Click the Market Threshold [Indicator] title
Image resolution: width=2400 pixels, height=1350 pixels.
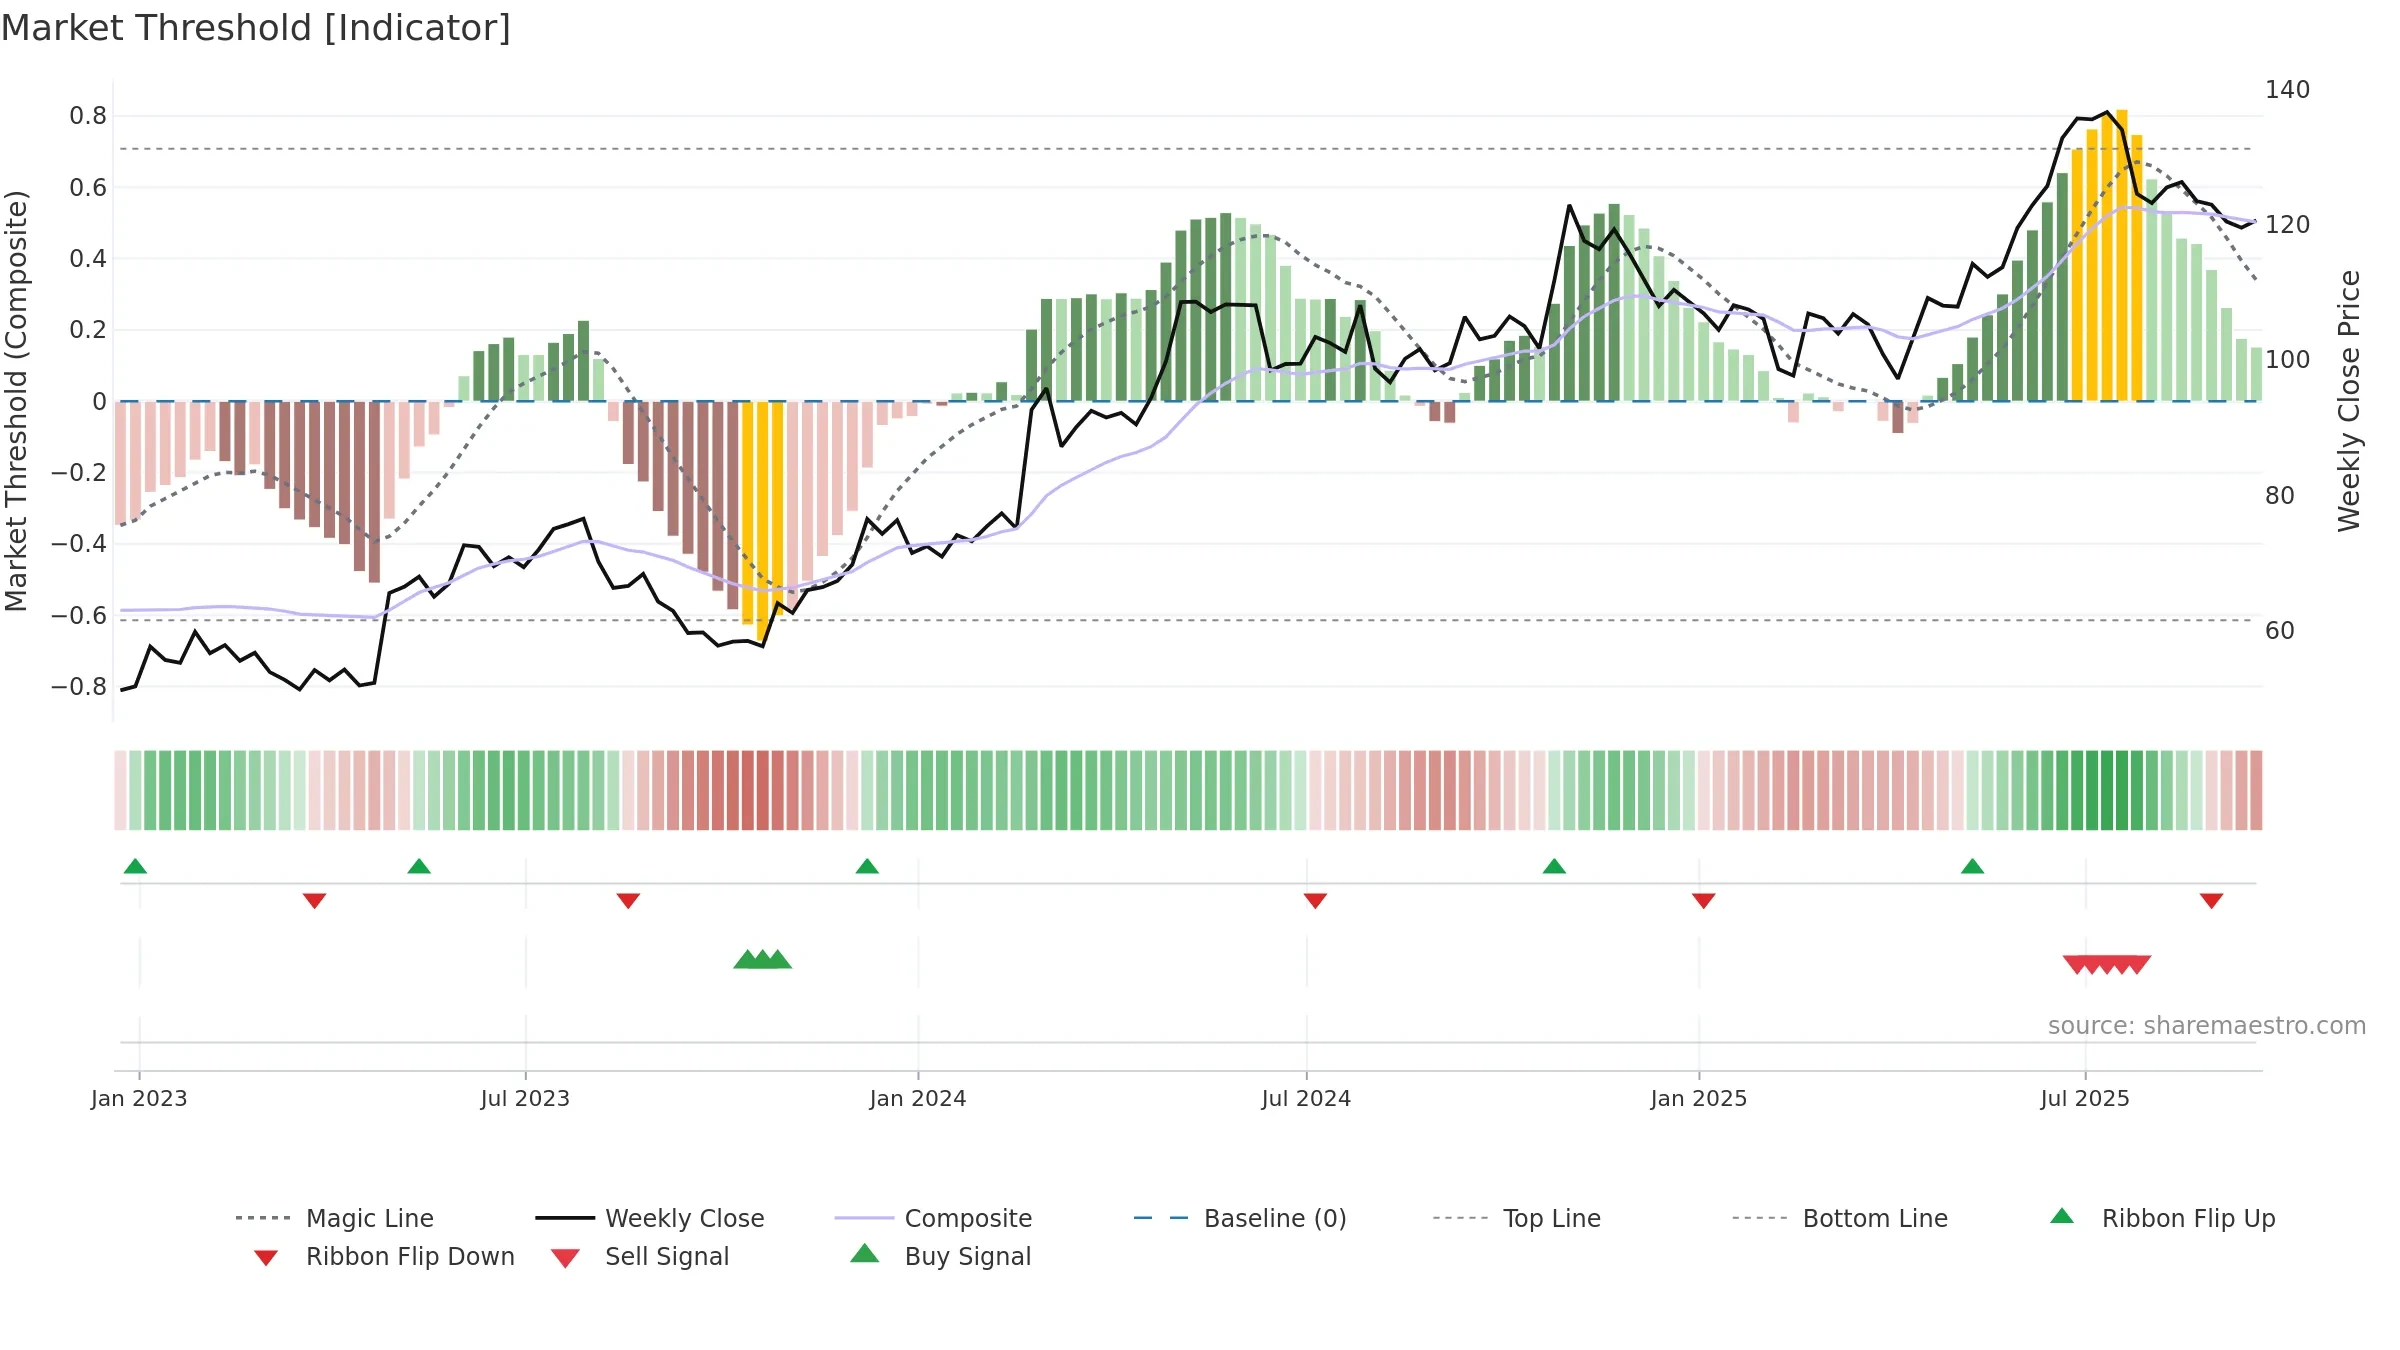[x=256, y=28]
